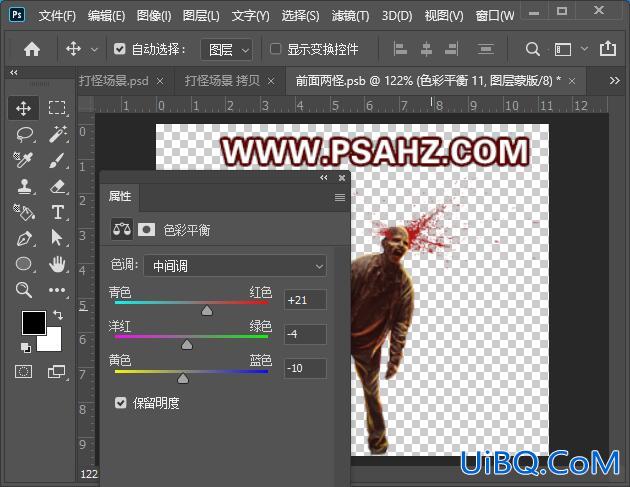
Task: Pick the white background color swatch
Action: coord(54,342)
